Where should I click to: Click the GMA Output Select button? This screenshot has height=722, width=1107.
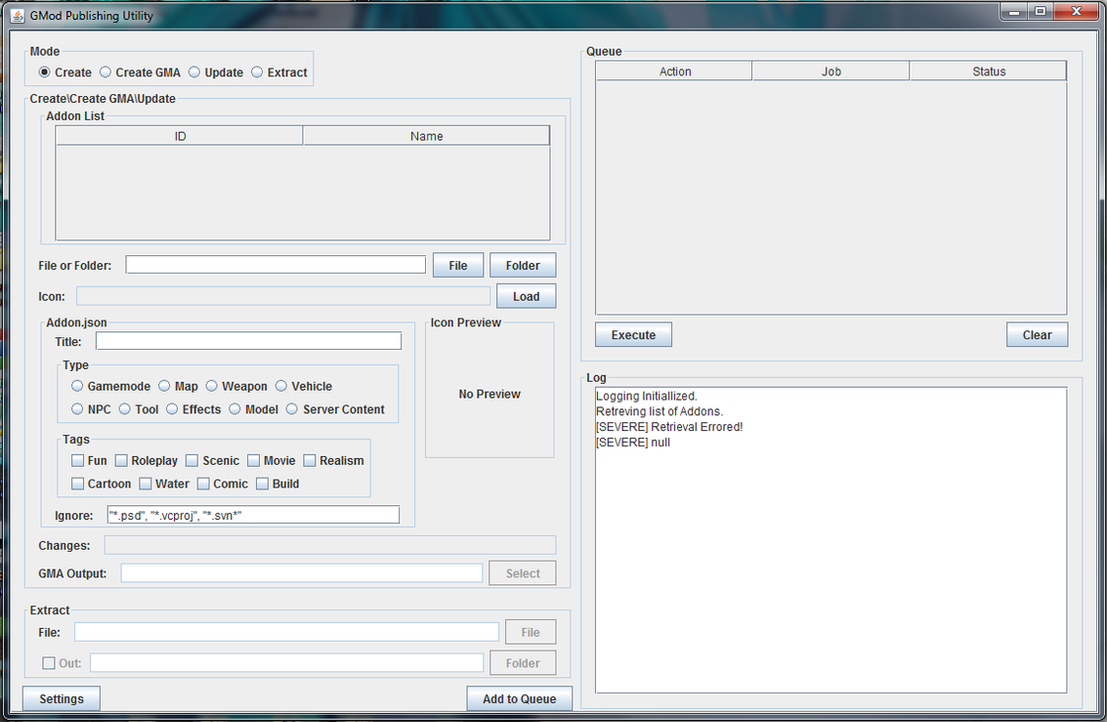522,573
